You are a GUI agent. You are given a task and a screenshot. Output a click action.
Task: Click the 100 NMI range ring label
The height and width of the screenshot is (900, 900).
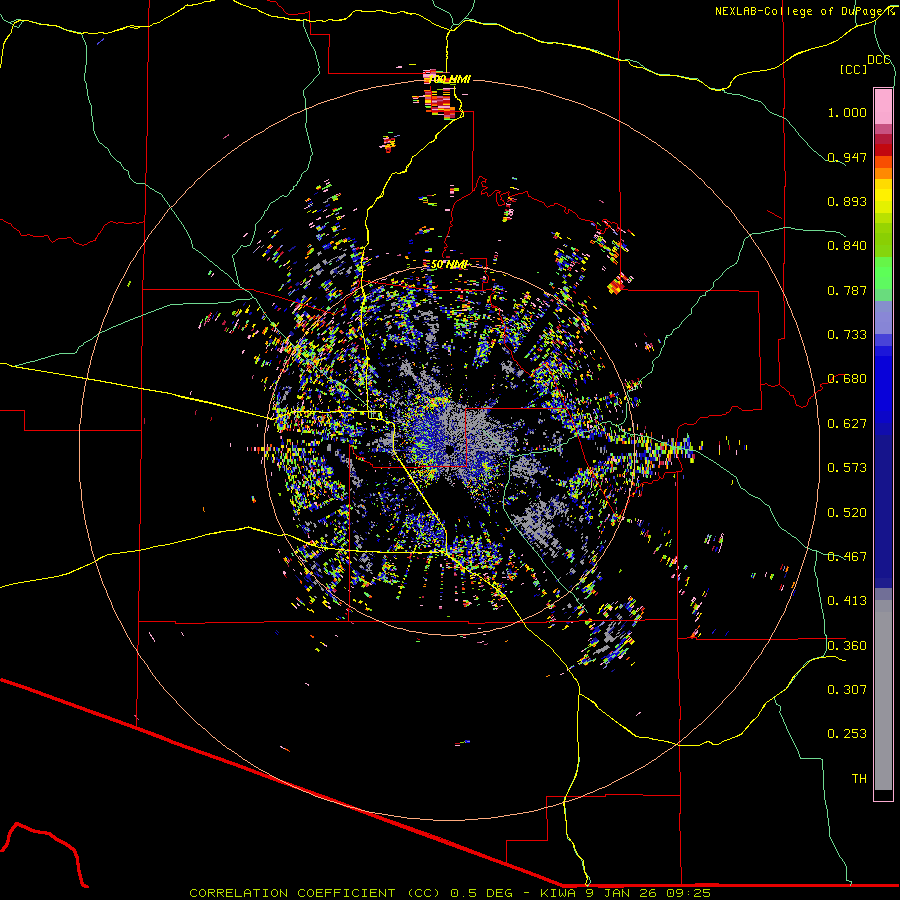click(450, 79)
